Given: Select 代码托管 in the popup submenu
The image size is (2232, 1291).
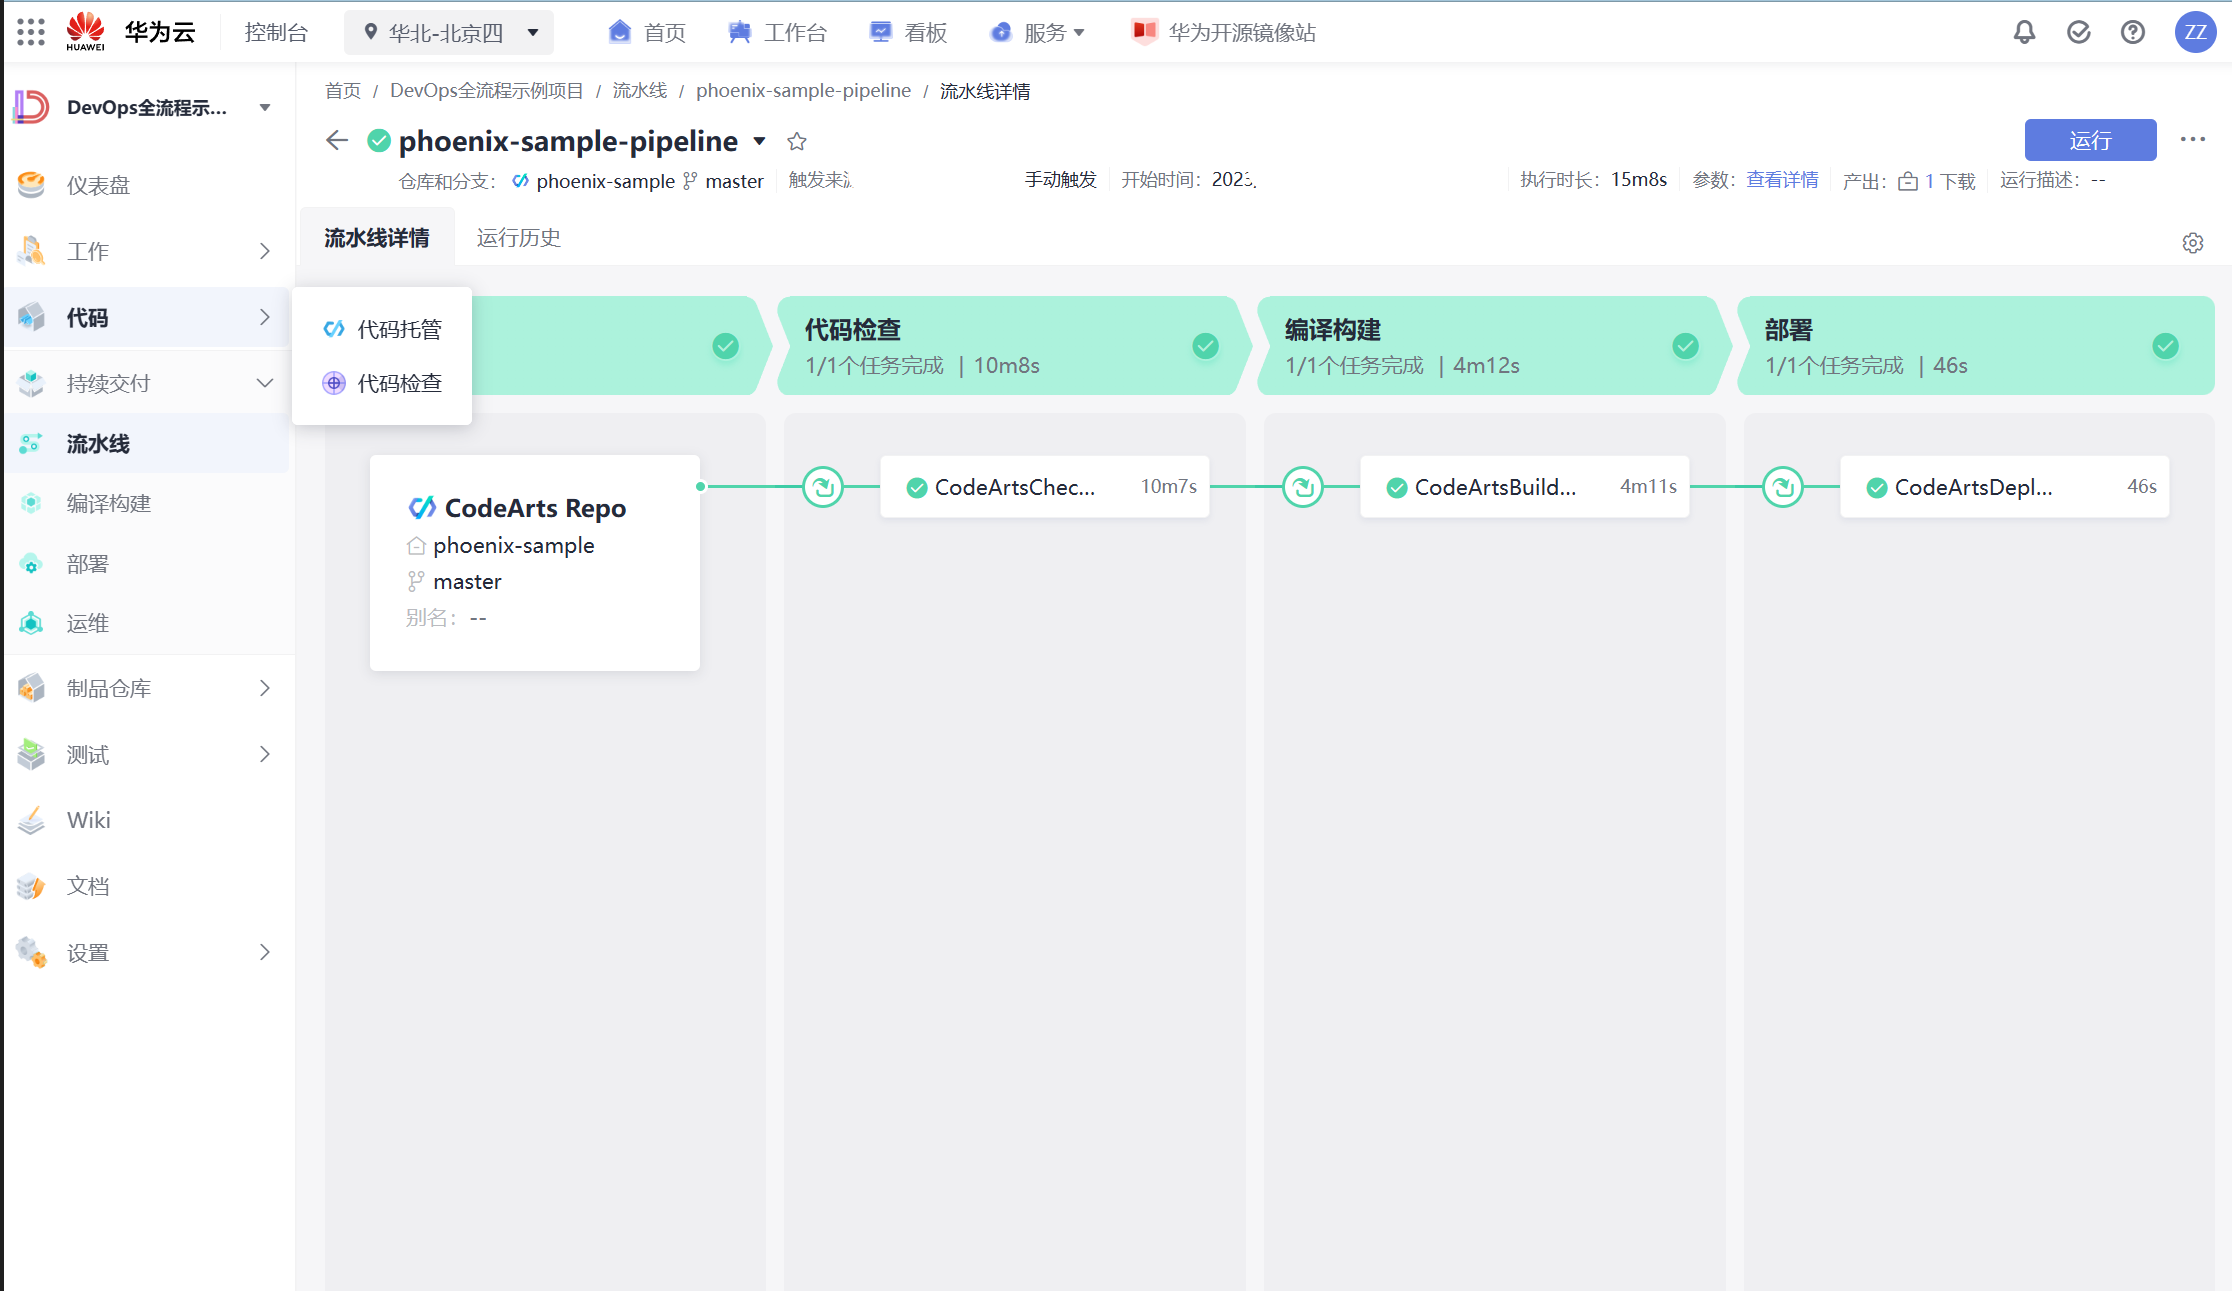Looking at the screenshot, I should pyautogui.click(x=399, y=329).
